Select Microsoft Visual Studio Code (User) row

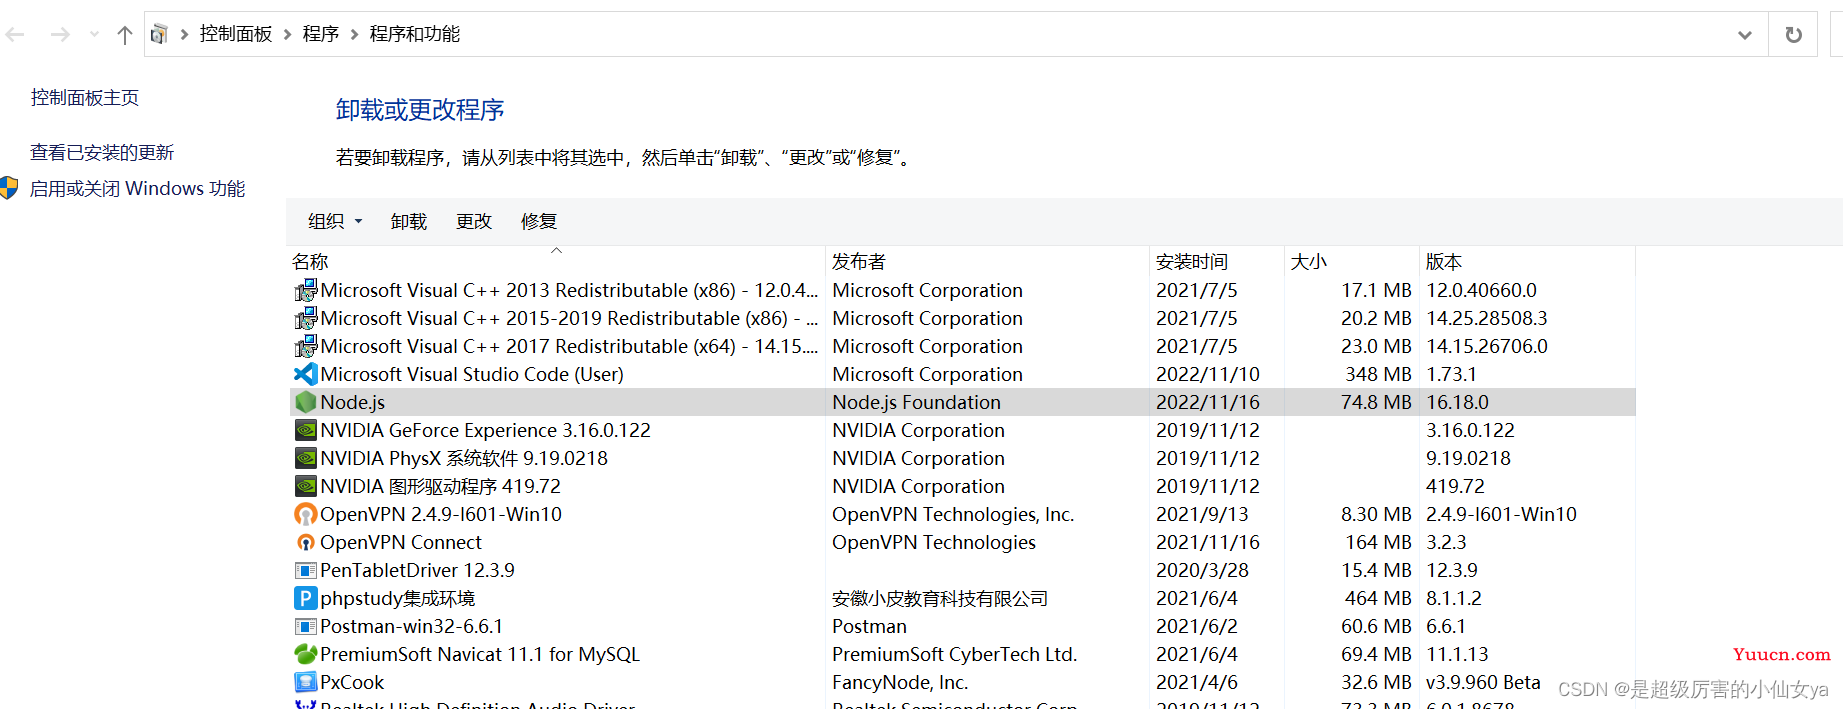(963, 374)
